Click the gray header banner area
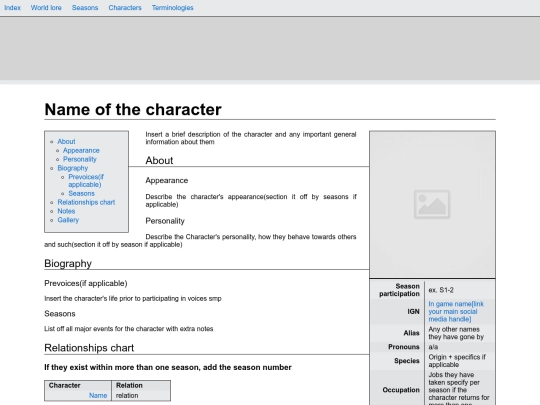Screen dimensions: 540x405 point(270,48)
